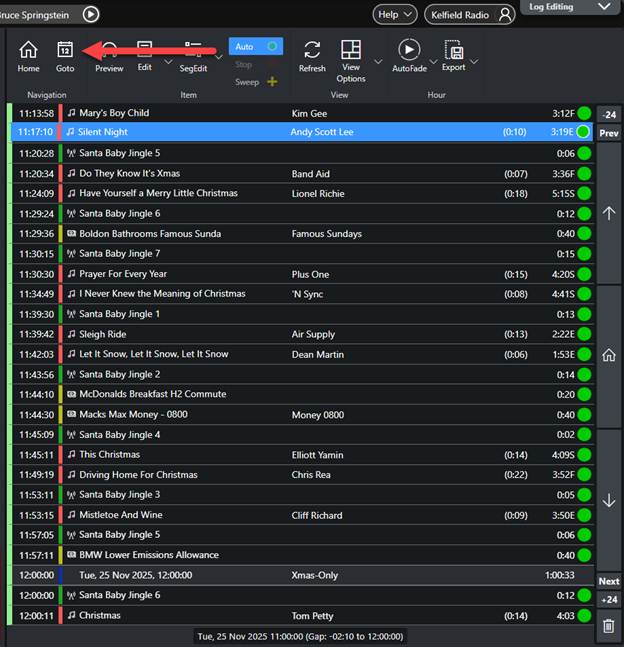Click the AutoFade play icon
Screen dimensions: 624x647
(x=409, y=50)
